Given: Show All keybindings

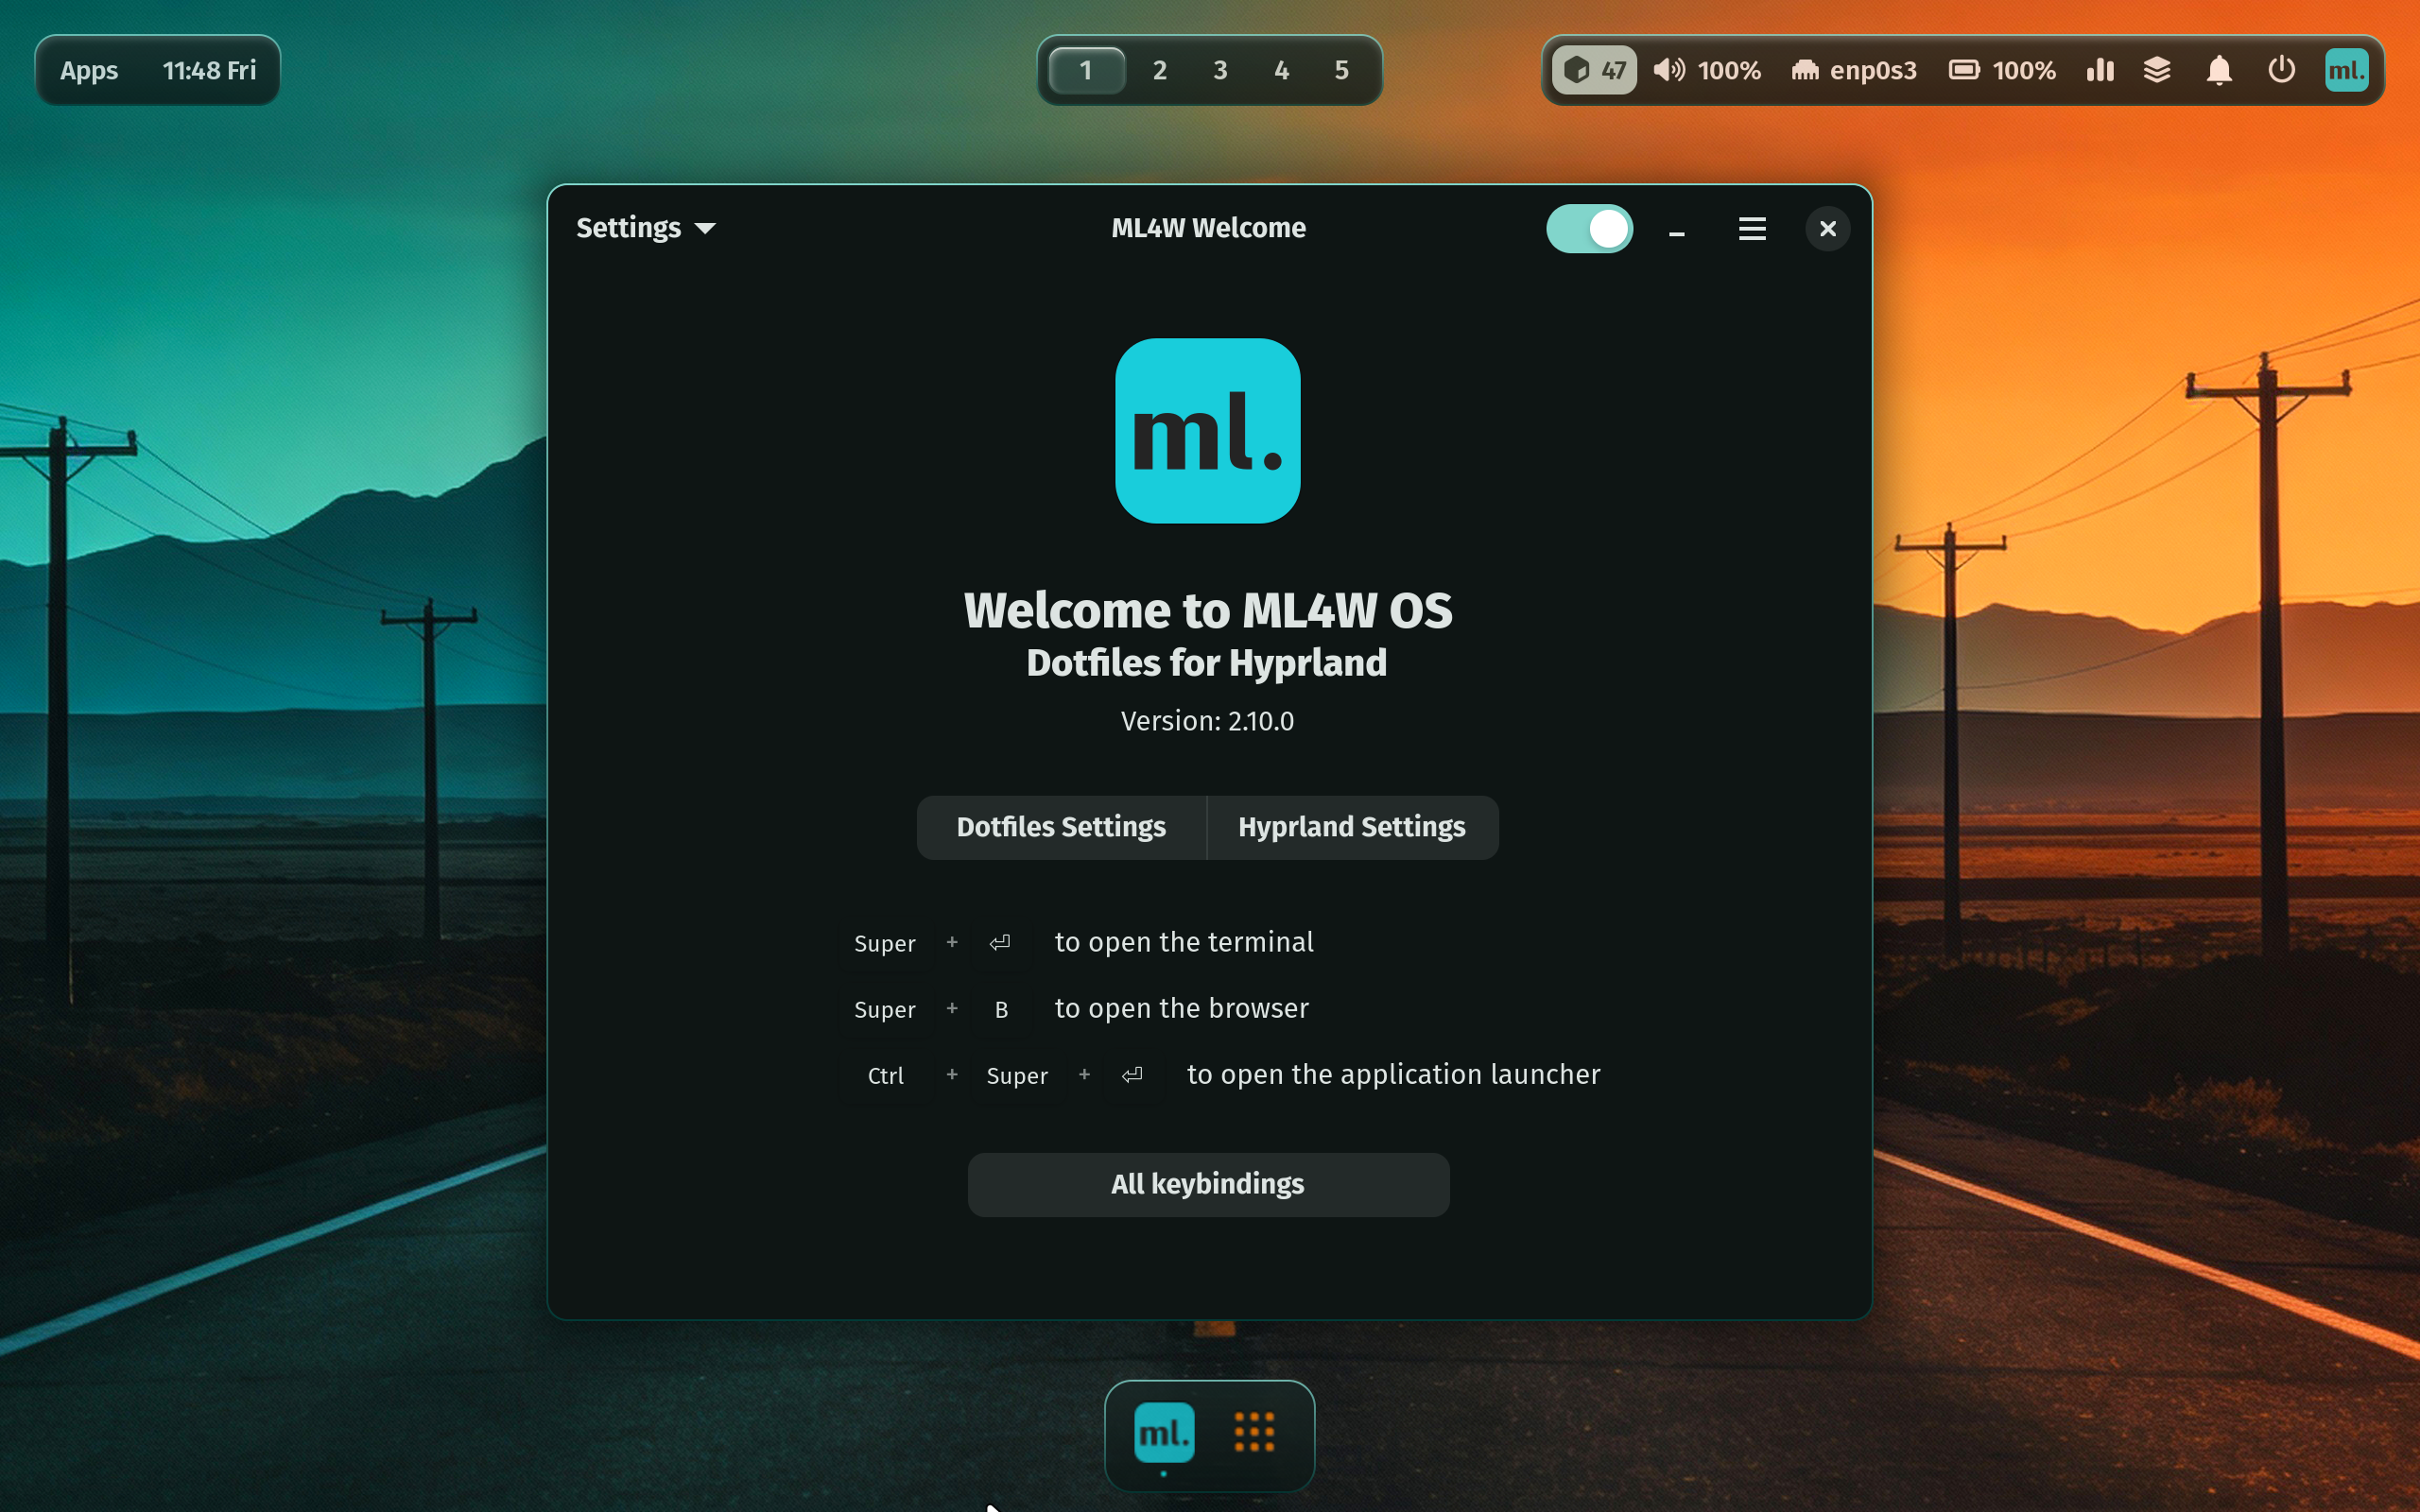Looking at the screenshot, I should 1208,1184.
